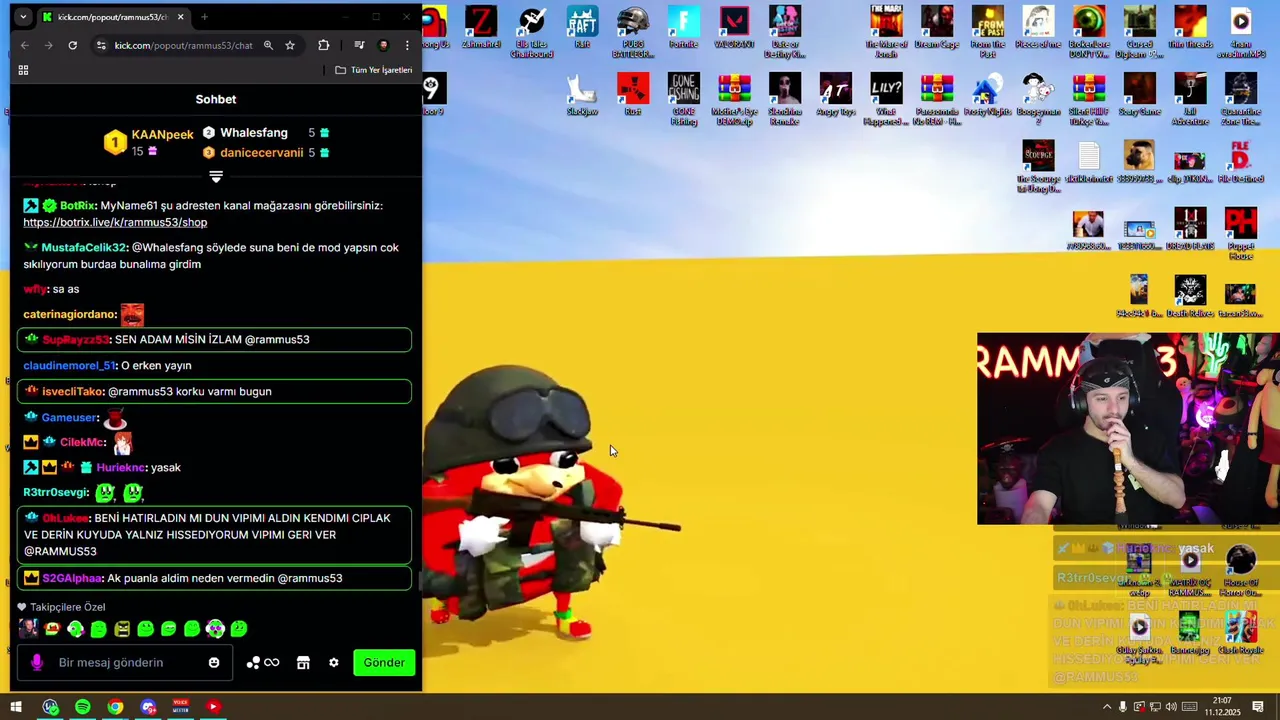Open the Slendrina Remake desktop icon

click(x=785, y=98)
